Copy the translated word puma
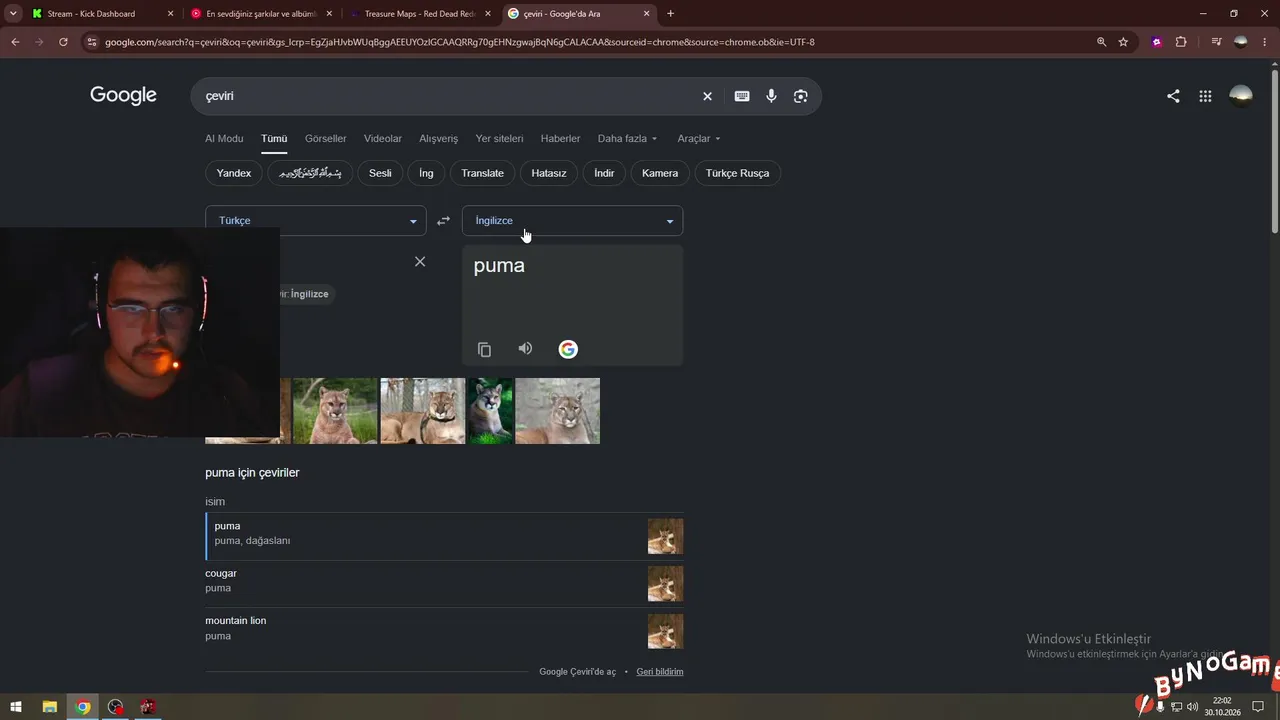This screenshot has width=1280, height=720. coord(484,349)
